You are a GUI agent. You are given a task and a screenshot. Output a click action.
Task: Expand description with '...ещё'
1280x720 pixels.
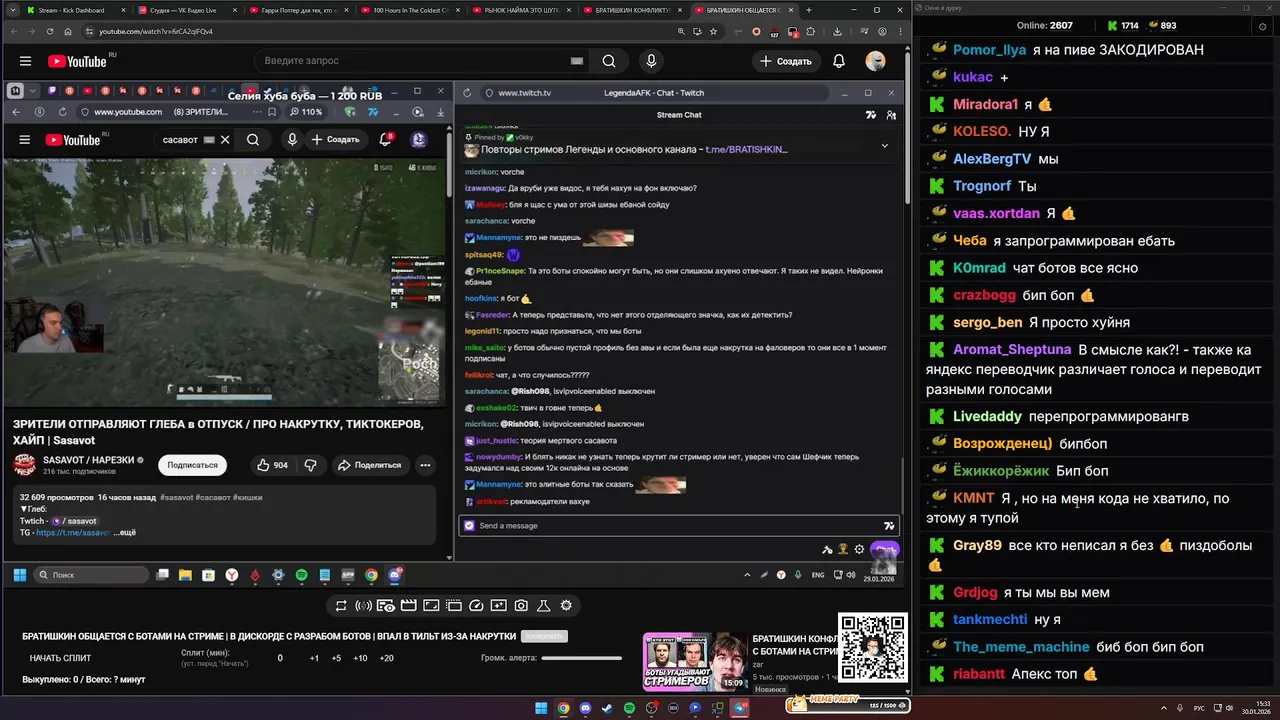124,533
